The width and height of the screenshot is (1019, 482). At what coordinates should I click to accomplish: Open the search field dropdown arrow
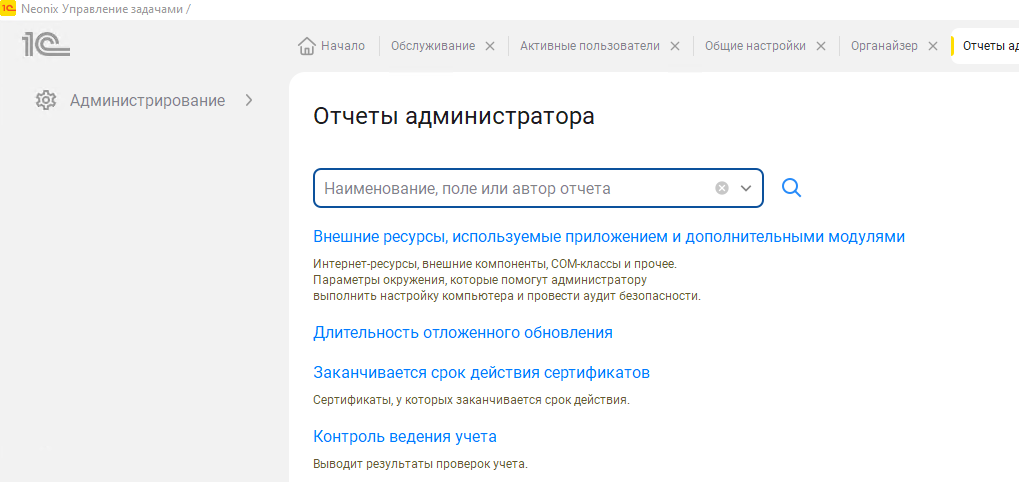[x=746, y=188]
